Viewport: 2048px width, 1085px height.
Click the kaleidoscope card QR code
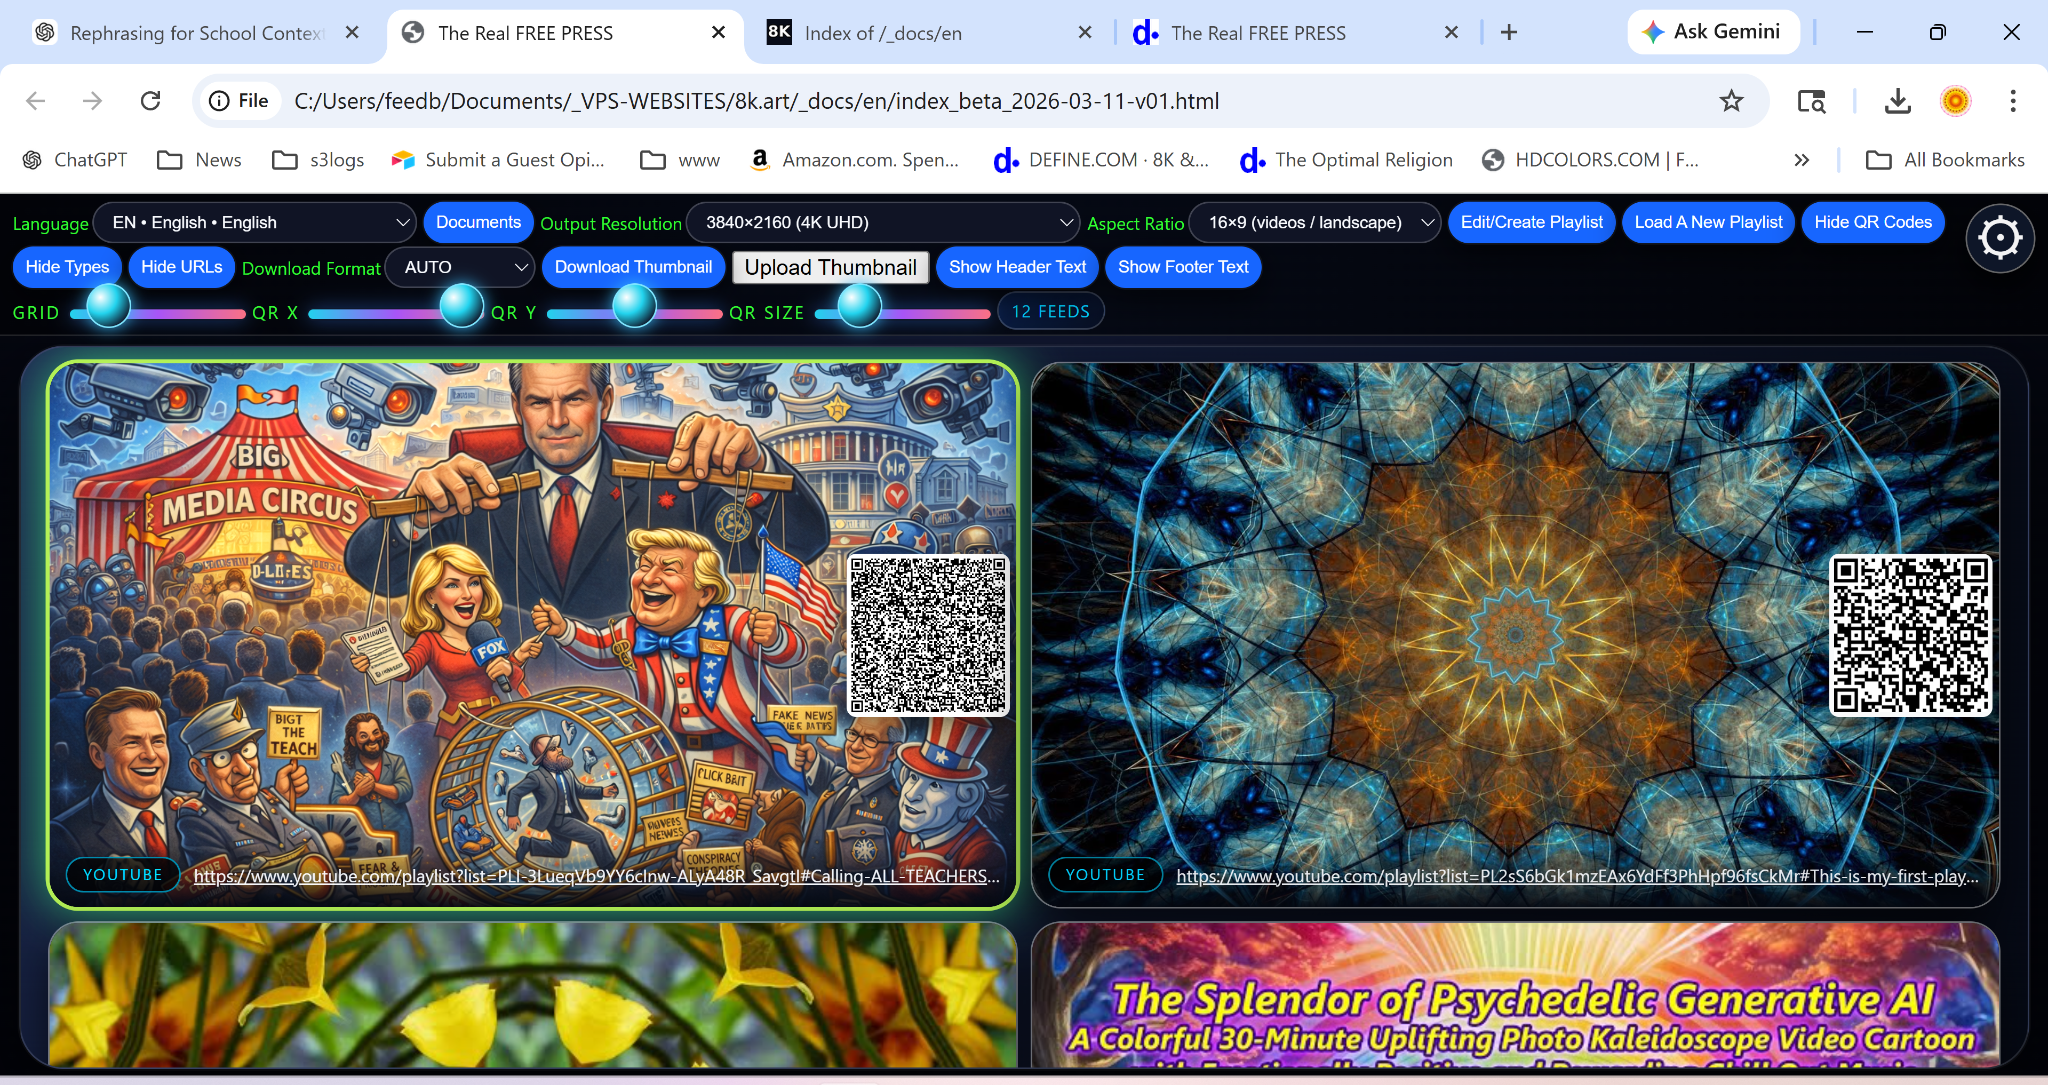click(1910, 636)
